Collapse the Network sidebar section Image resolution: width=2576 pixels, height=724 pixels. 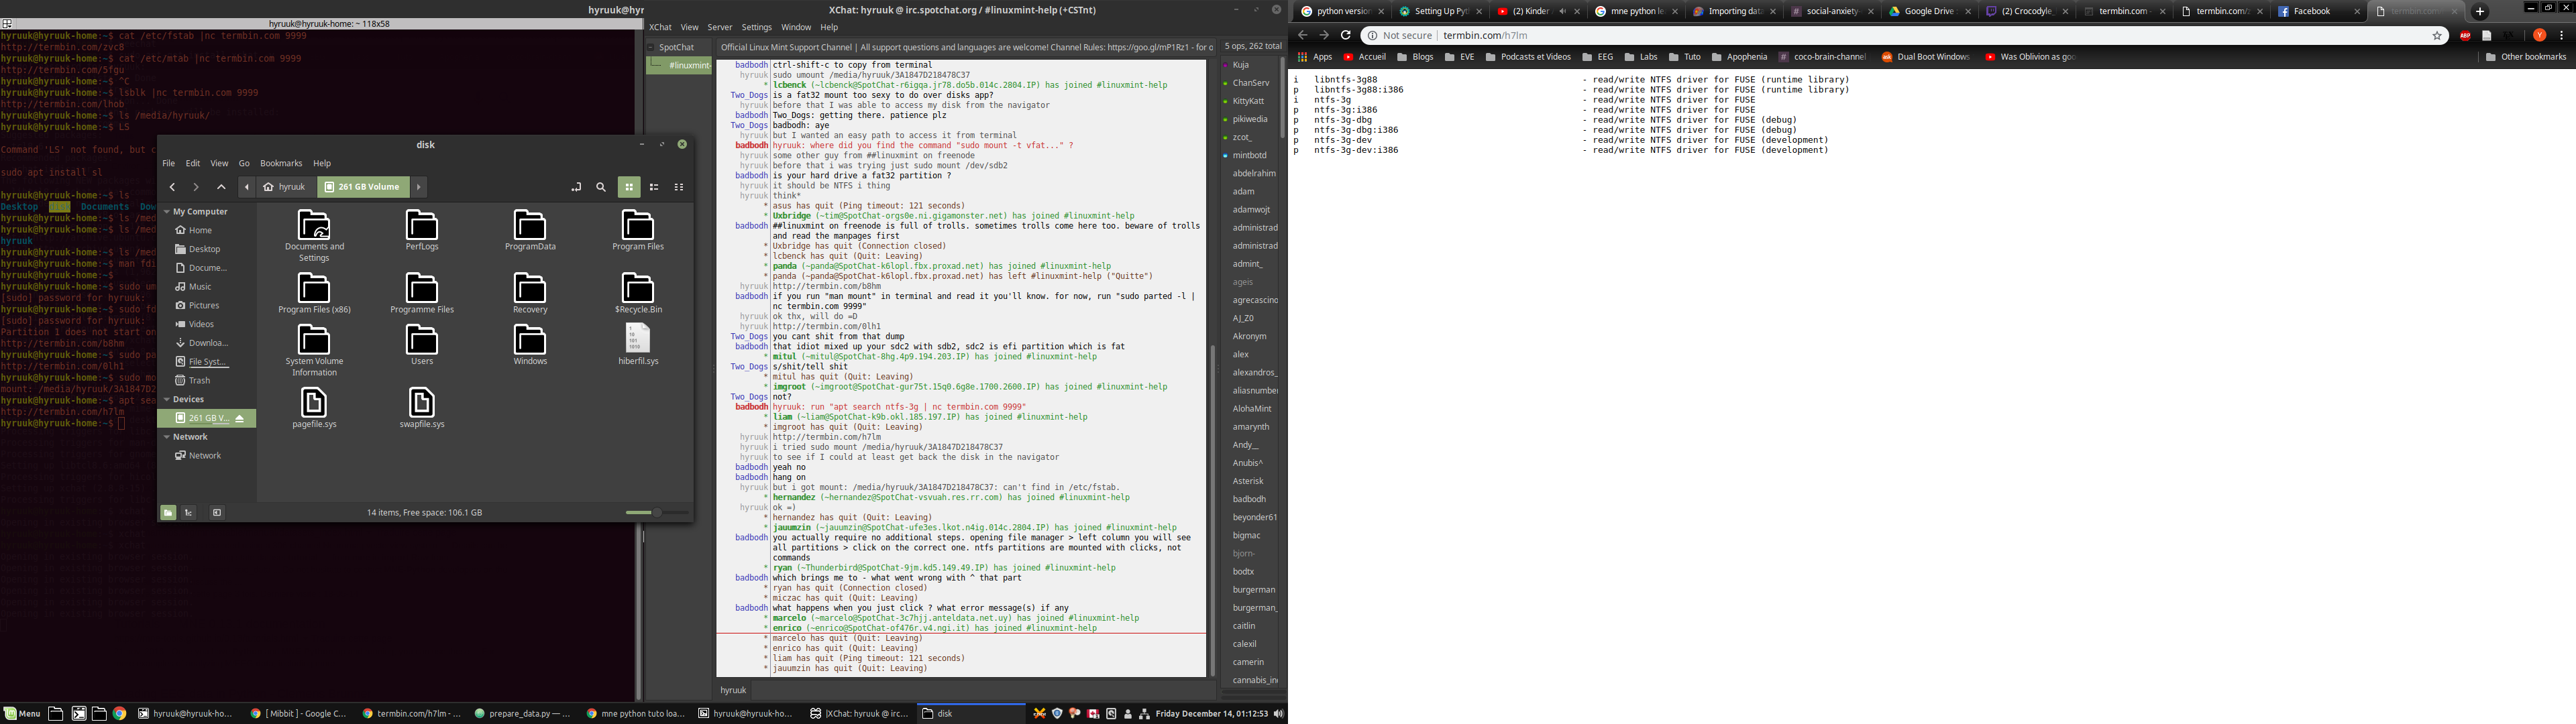[167, 437]
